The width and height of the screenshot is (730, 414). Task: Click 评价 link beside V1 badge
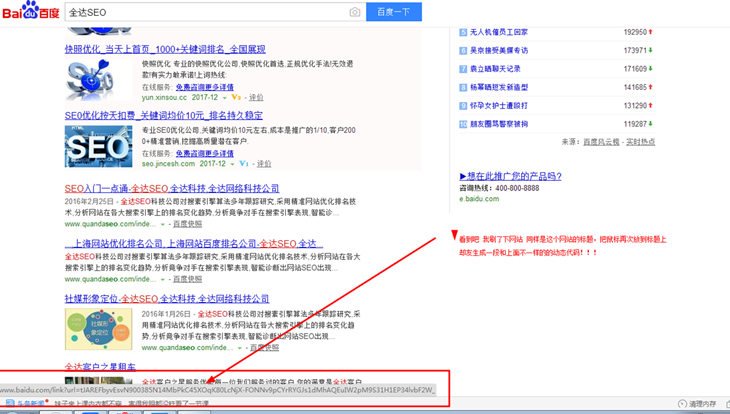coord(264,163)
